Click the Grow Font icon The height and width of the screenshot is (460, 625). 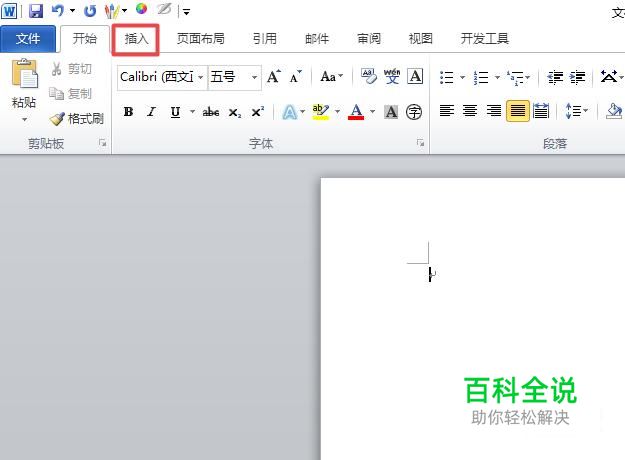[274, 76]
